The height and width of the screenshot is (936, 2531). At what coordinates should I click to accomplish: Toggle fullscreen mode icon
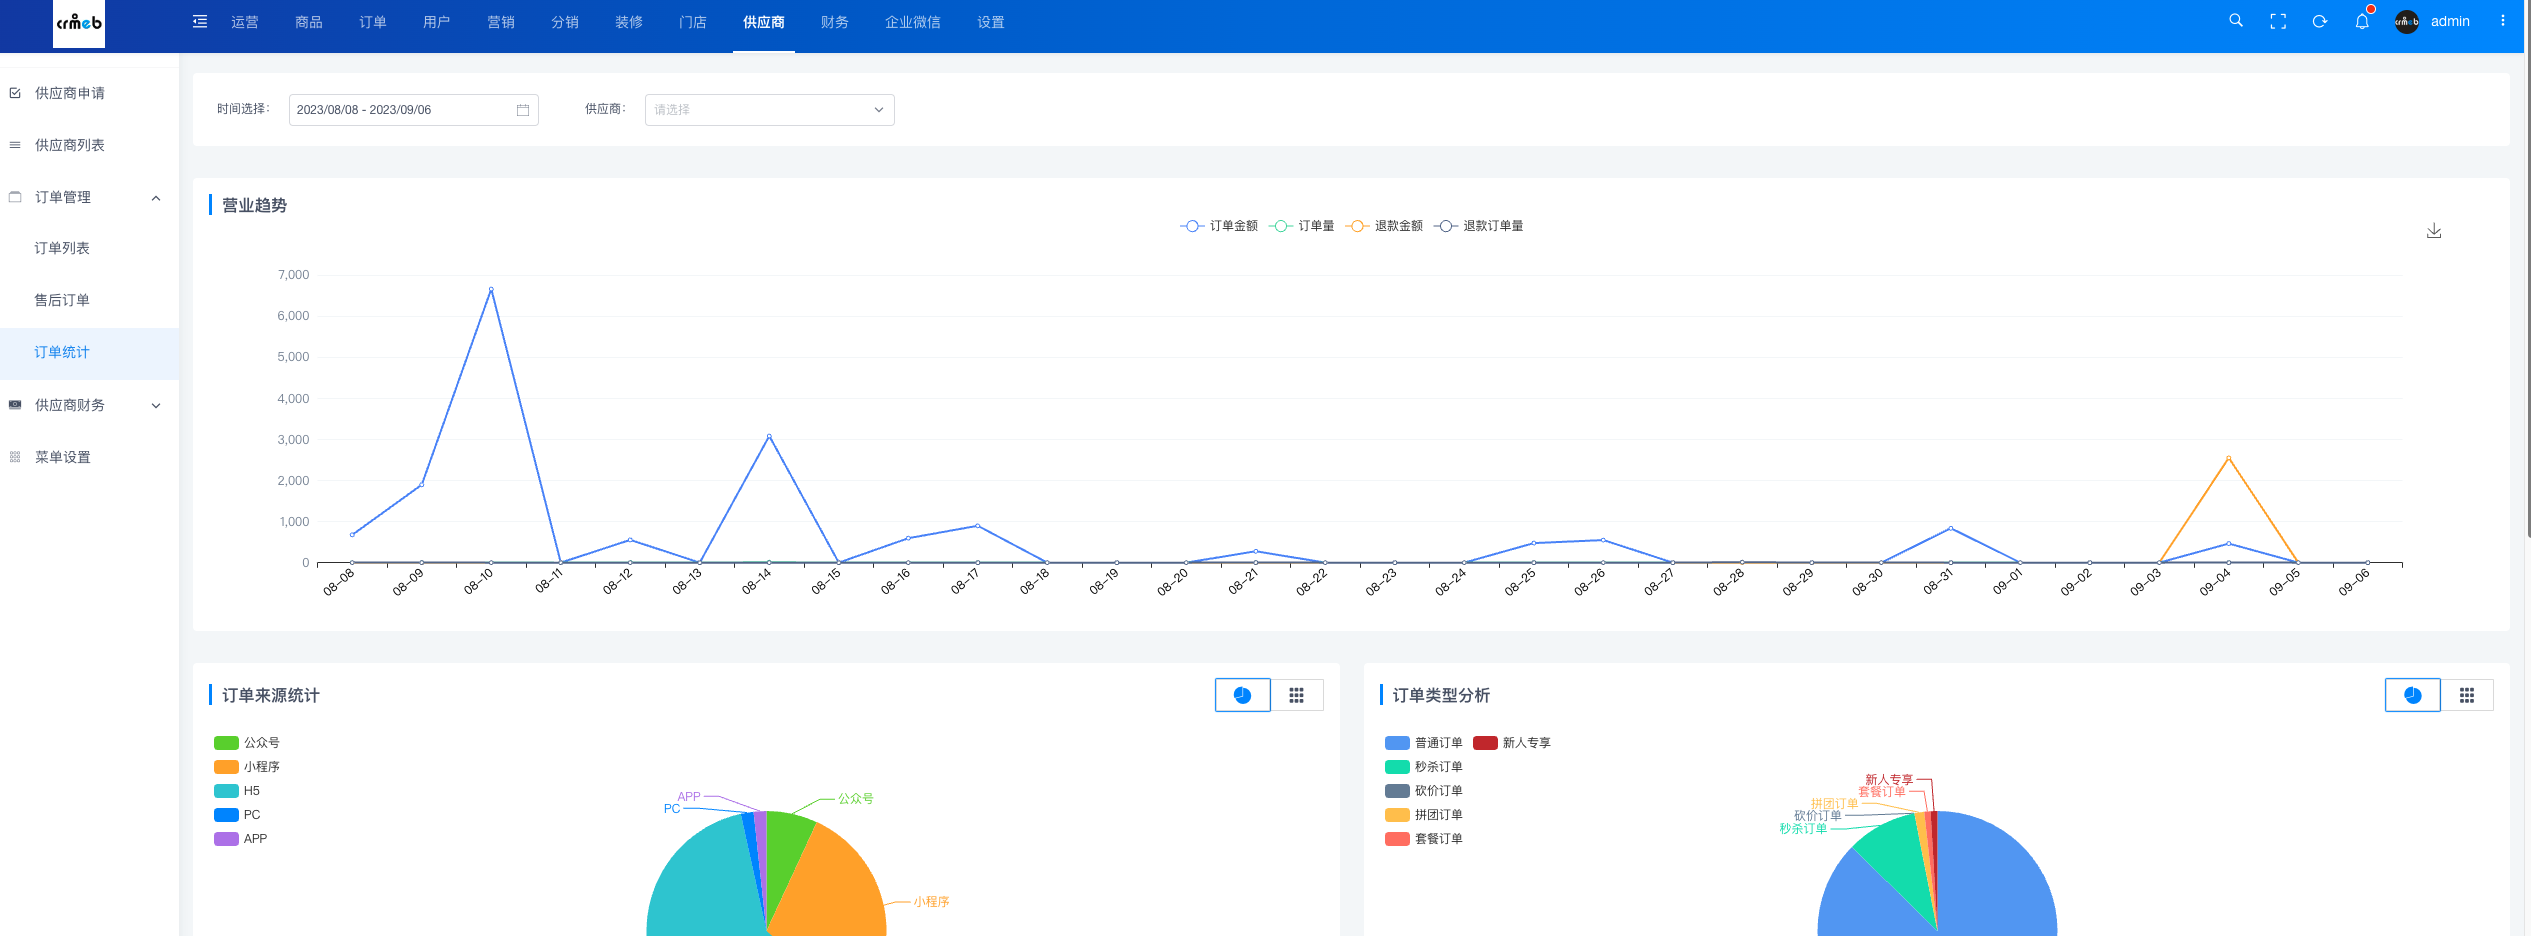point(2278,21)
